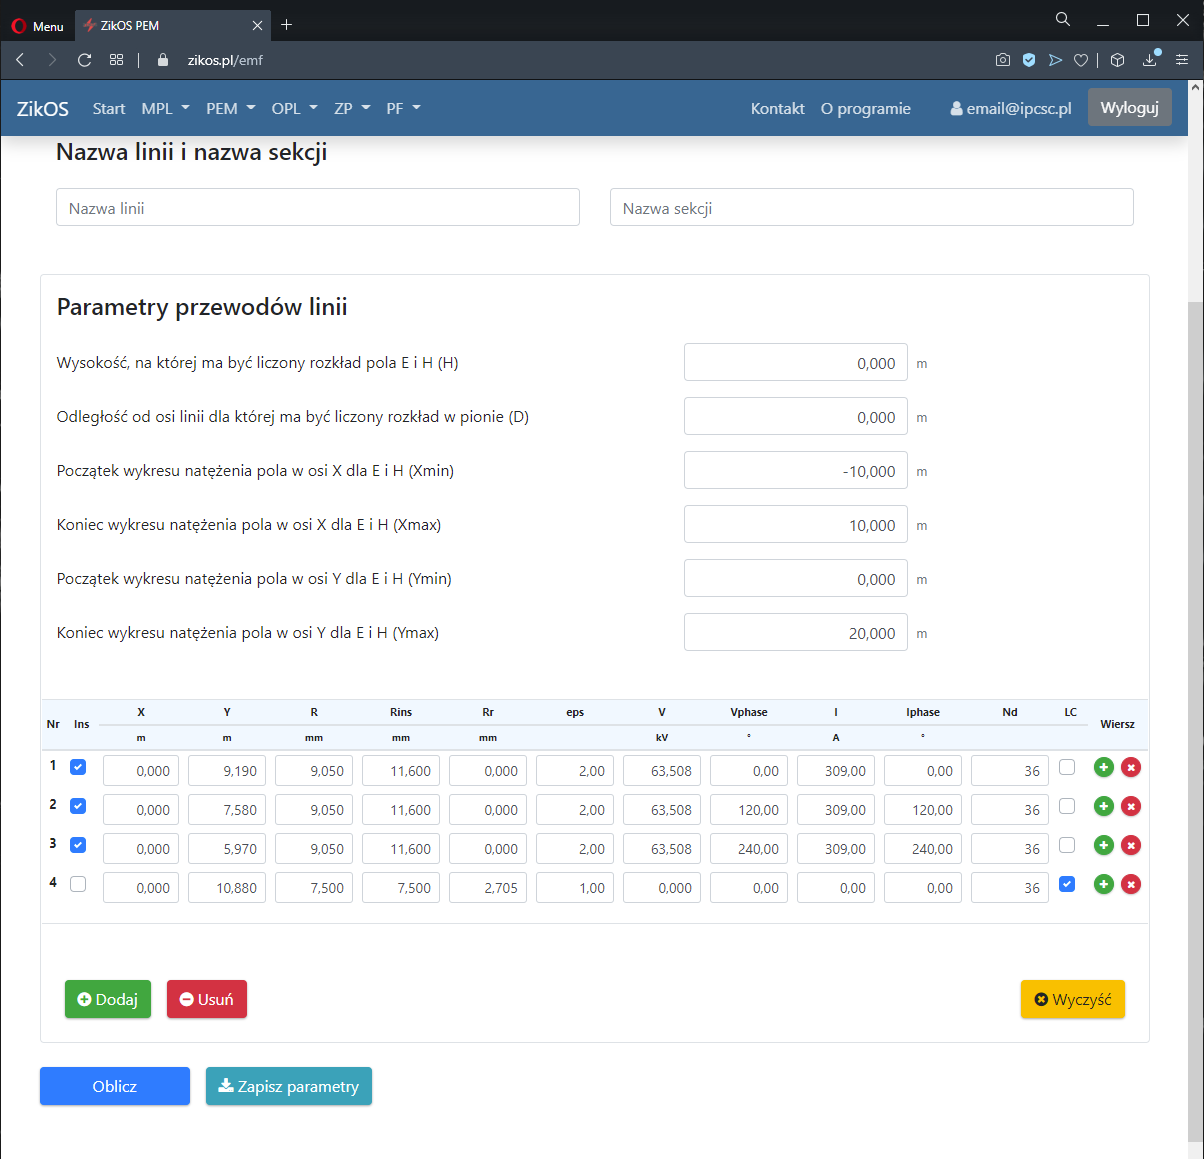Enable the Ins checkbox for conductor 4
The width and height of the screenshot is (1204, 1159).
coord(78,884)
